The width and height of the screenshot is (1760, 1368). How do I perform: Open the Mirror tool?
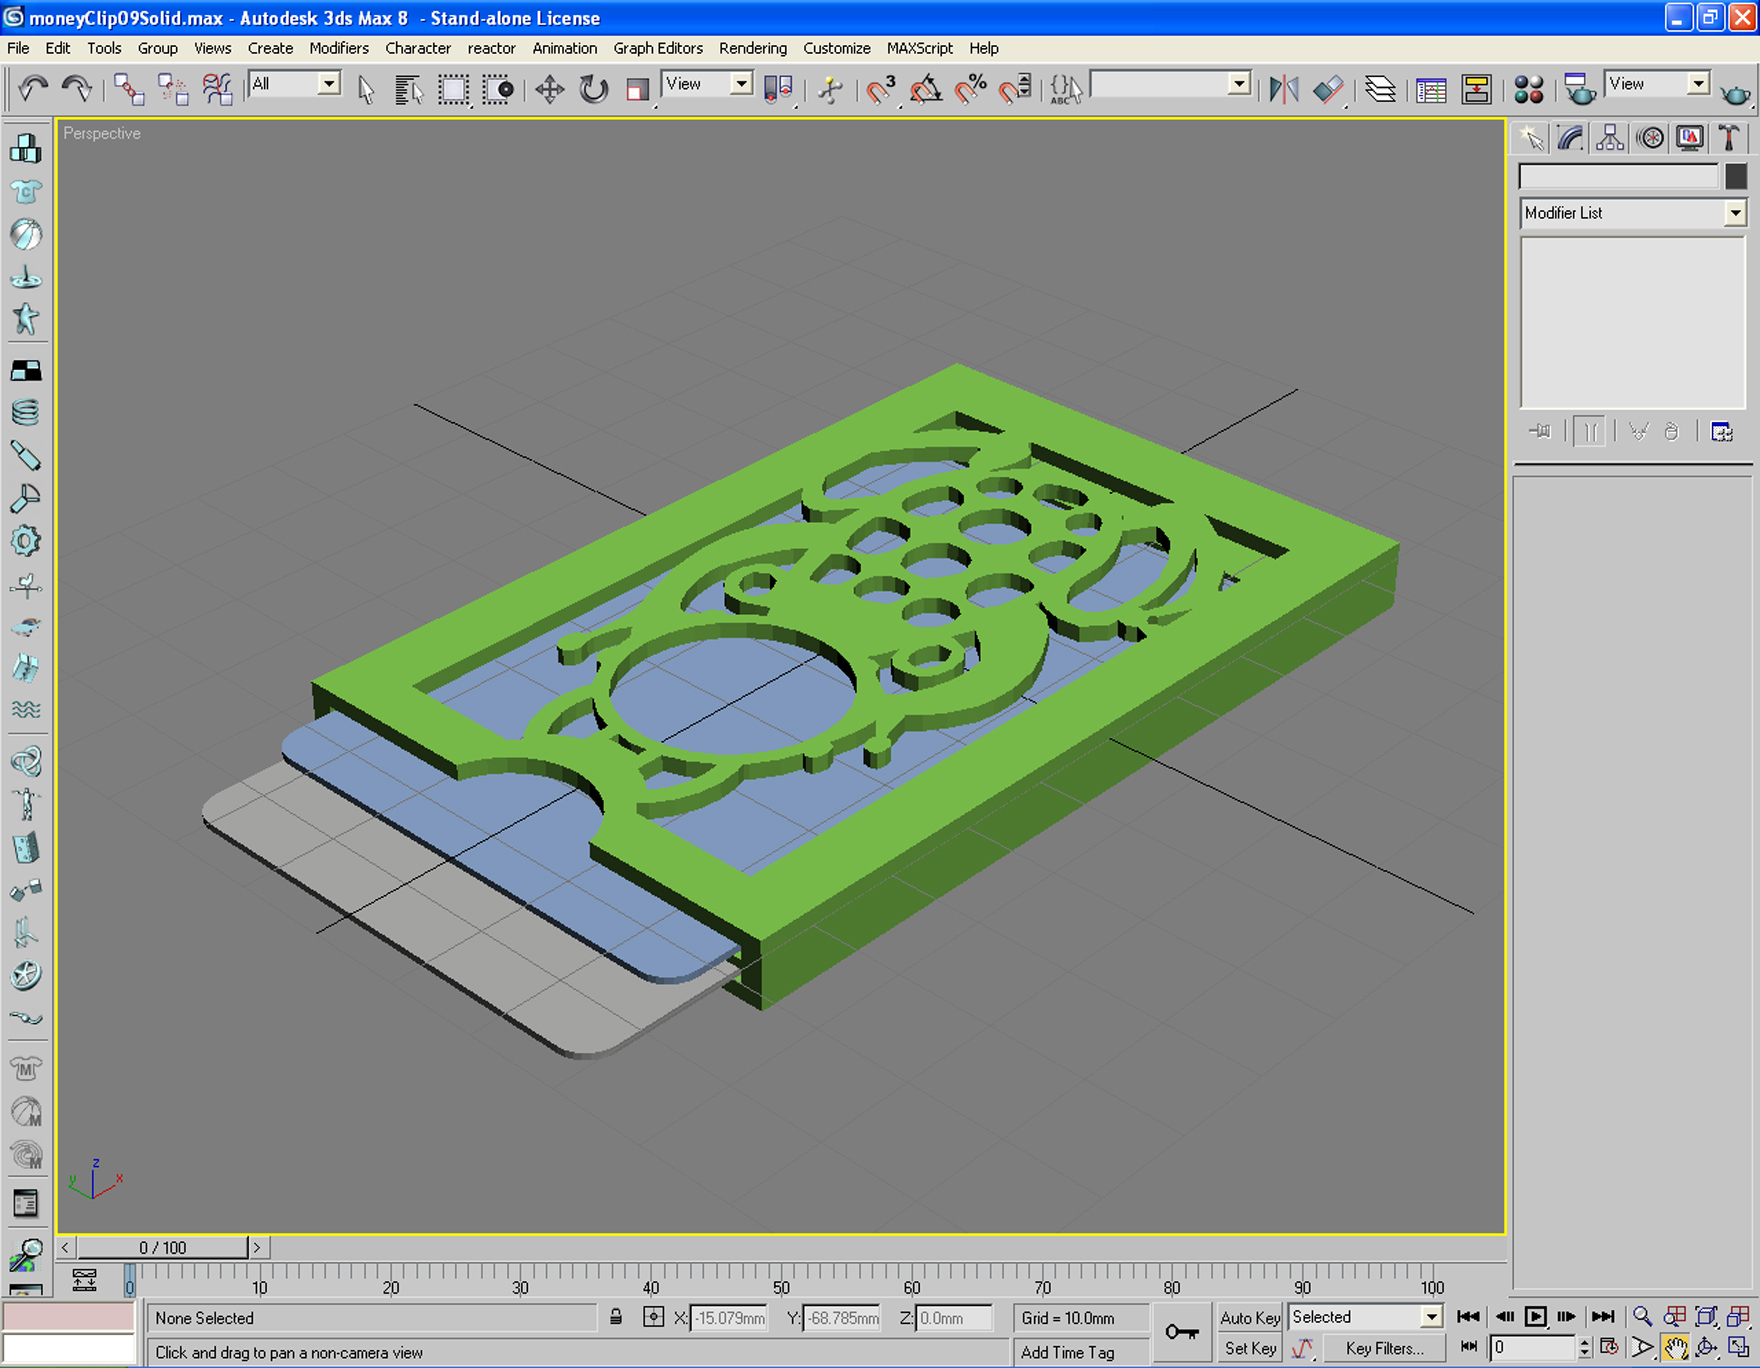pyautogui.click(x=1284, y=90)
